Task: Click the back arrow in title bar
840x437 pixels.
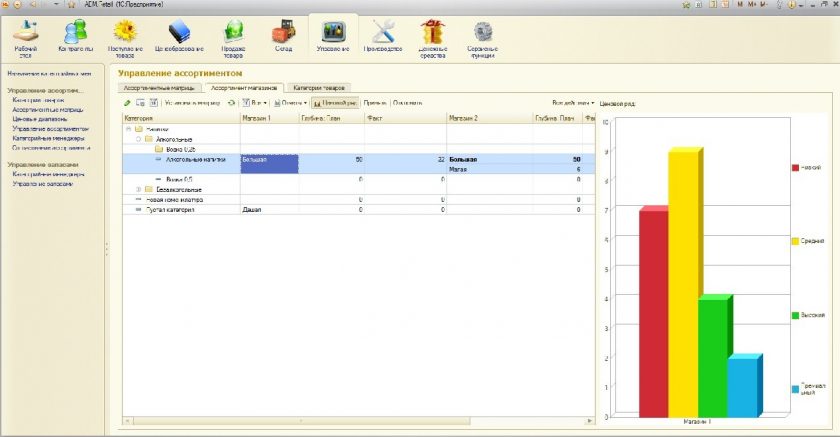Action: [32, 4]
